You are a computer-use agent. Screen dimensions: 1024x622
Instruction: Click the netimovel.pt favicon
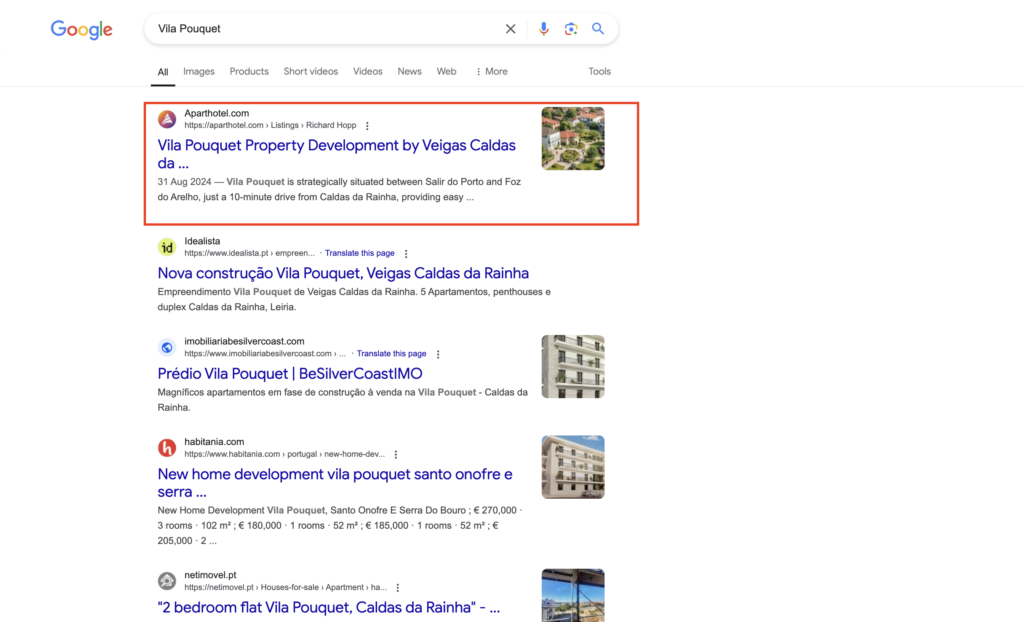point(167,581)
